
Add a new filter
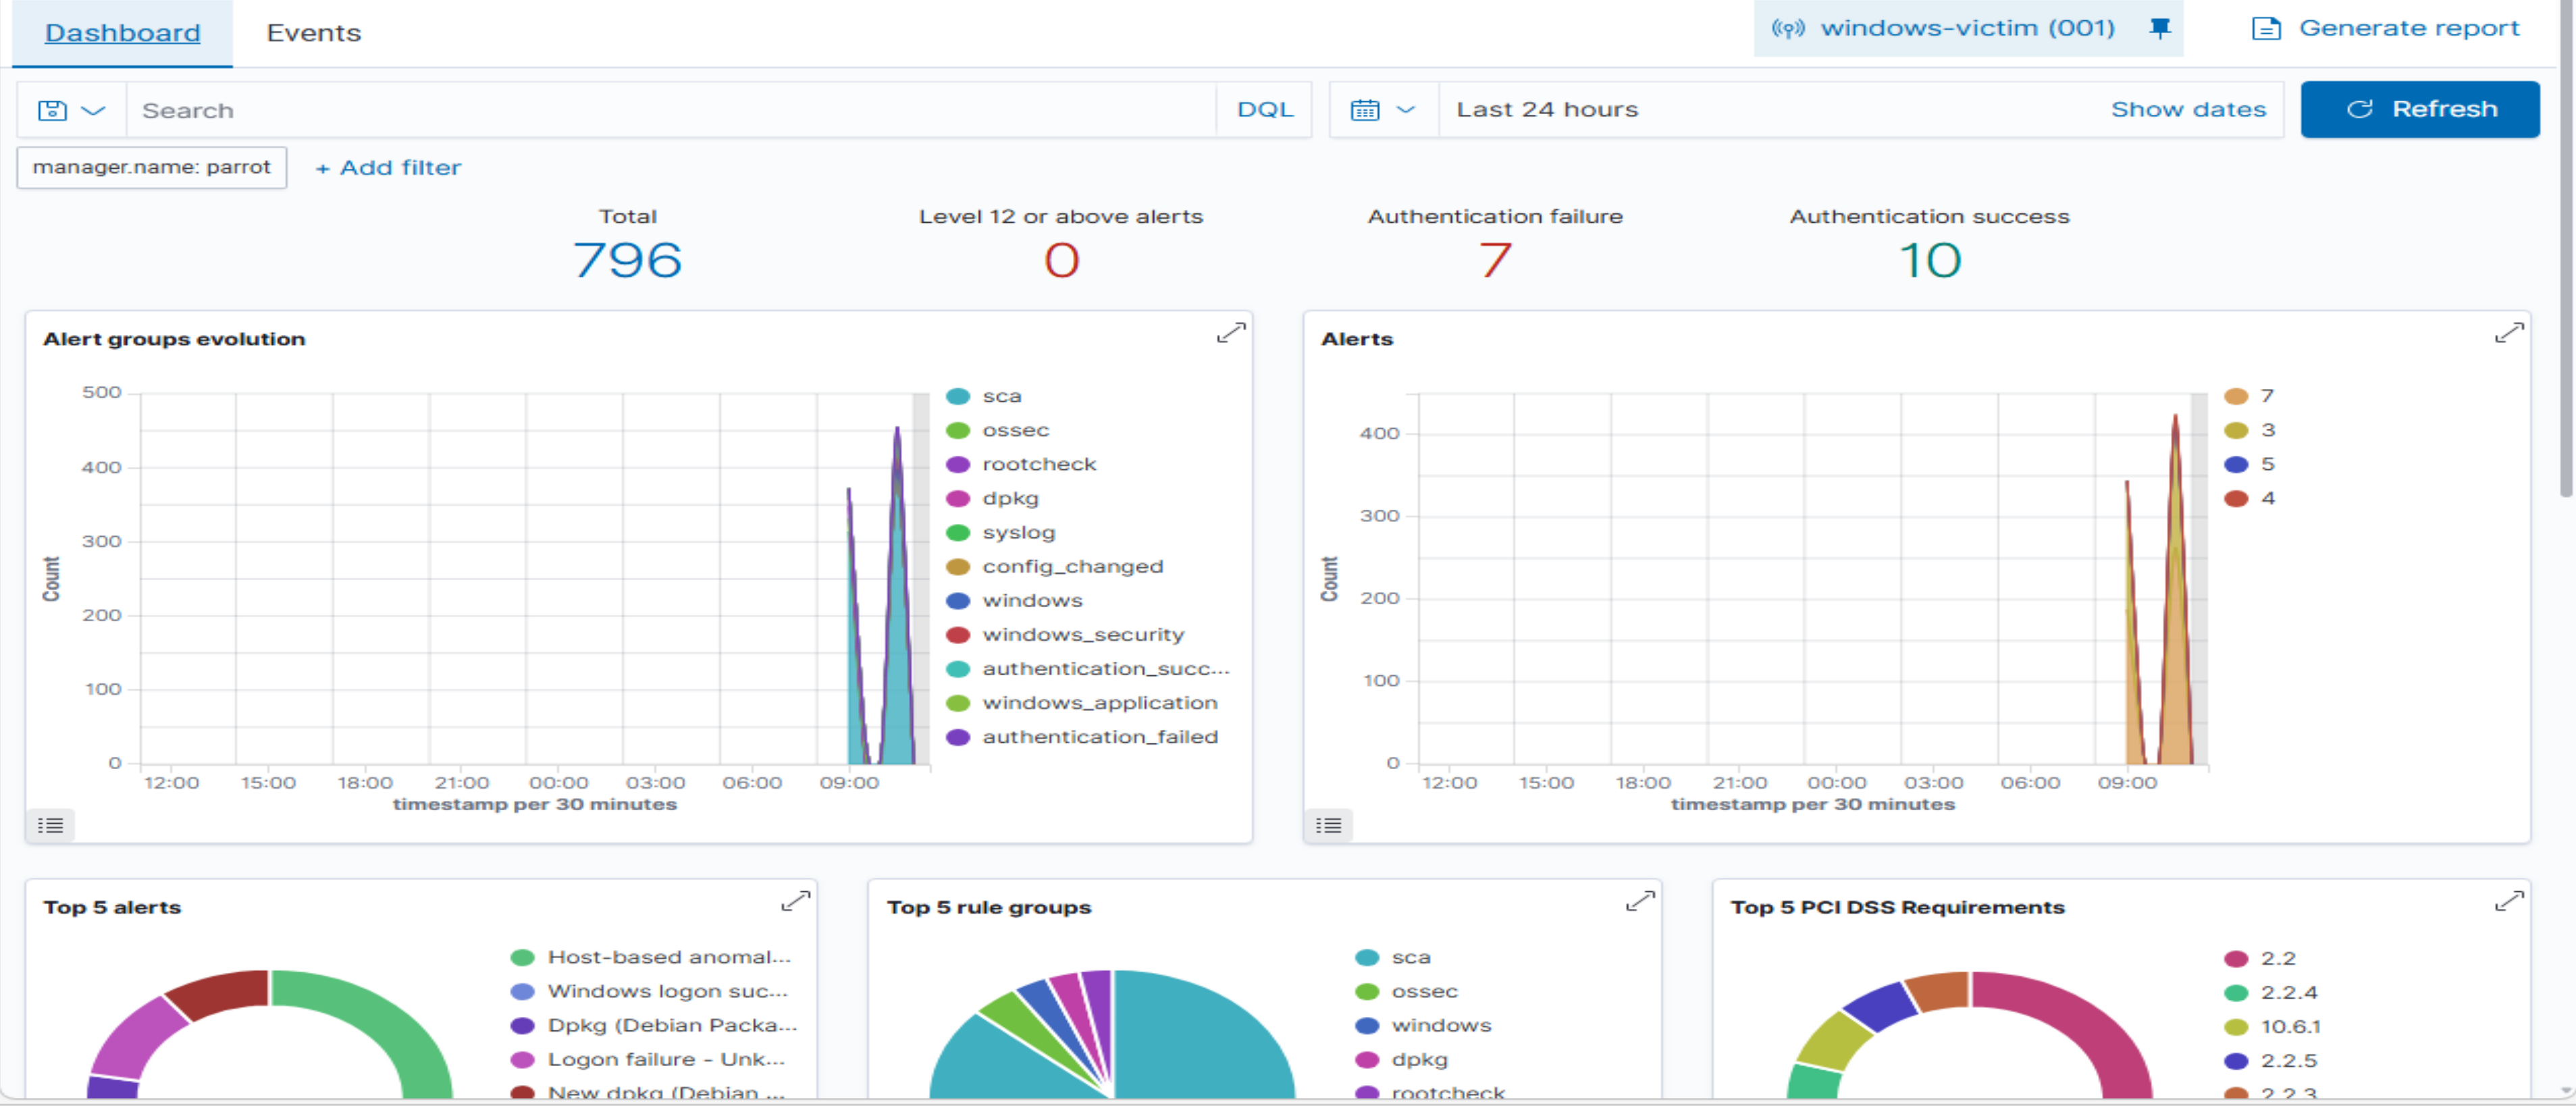388,168
